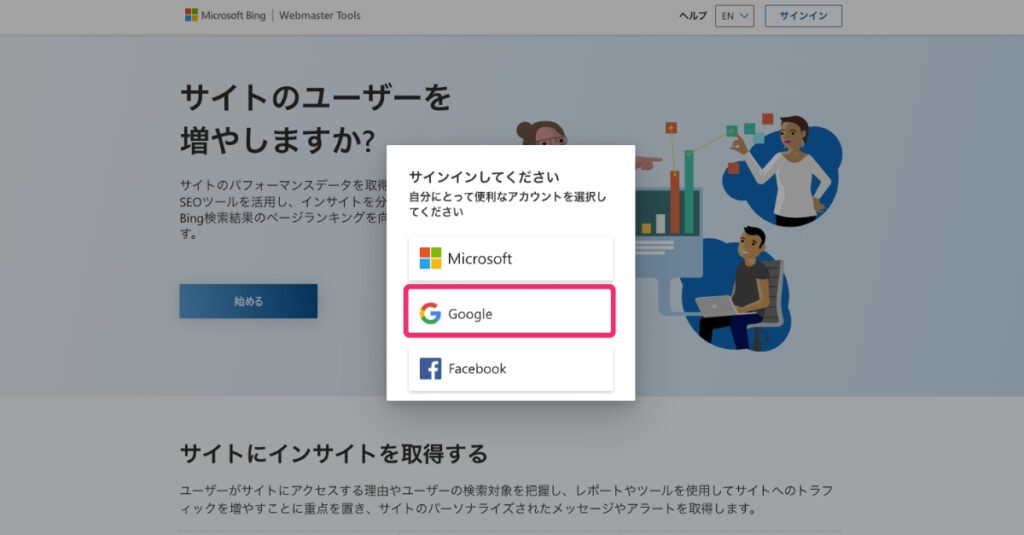
Task: Click the Microsoft Bing logo in header
Action: point(225,15)
